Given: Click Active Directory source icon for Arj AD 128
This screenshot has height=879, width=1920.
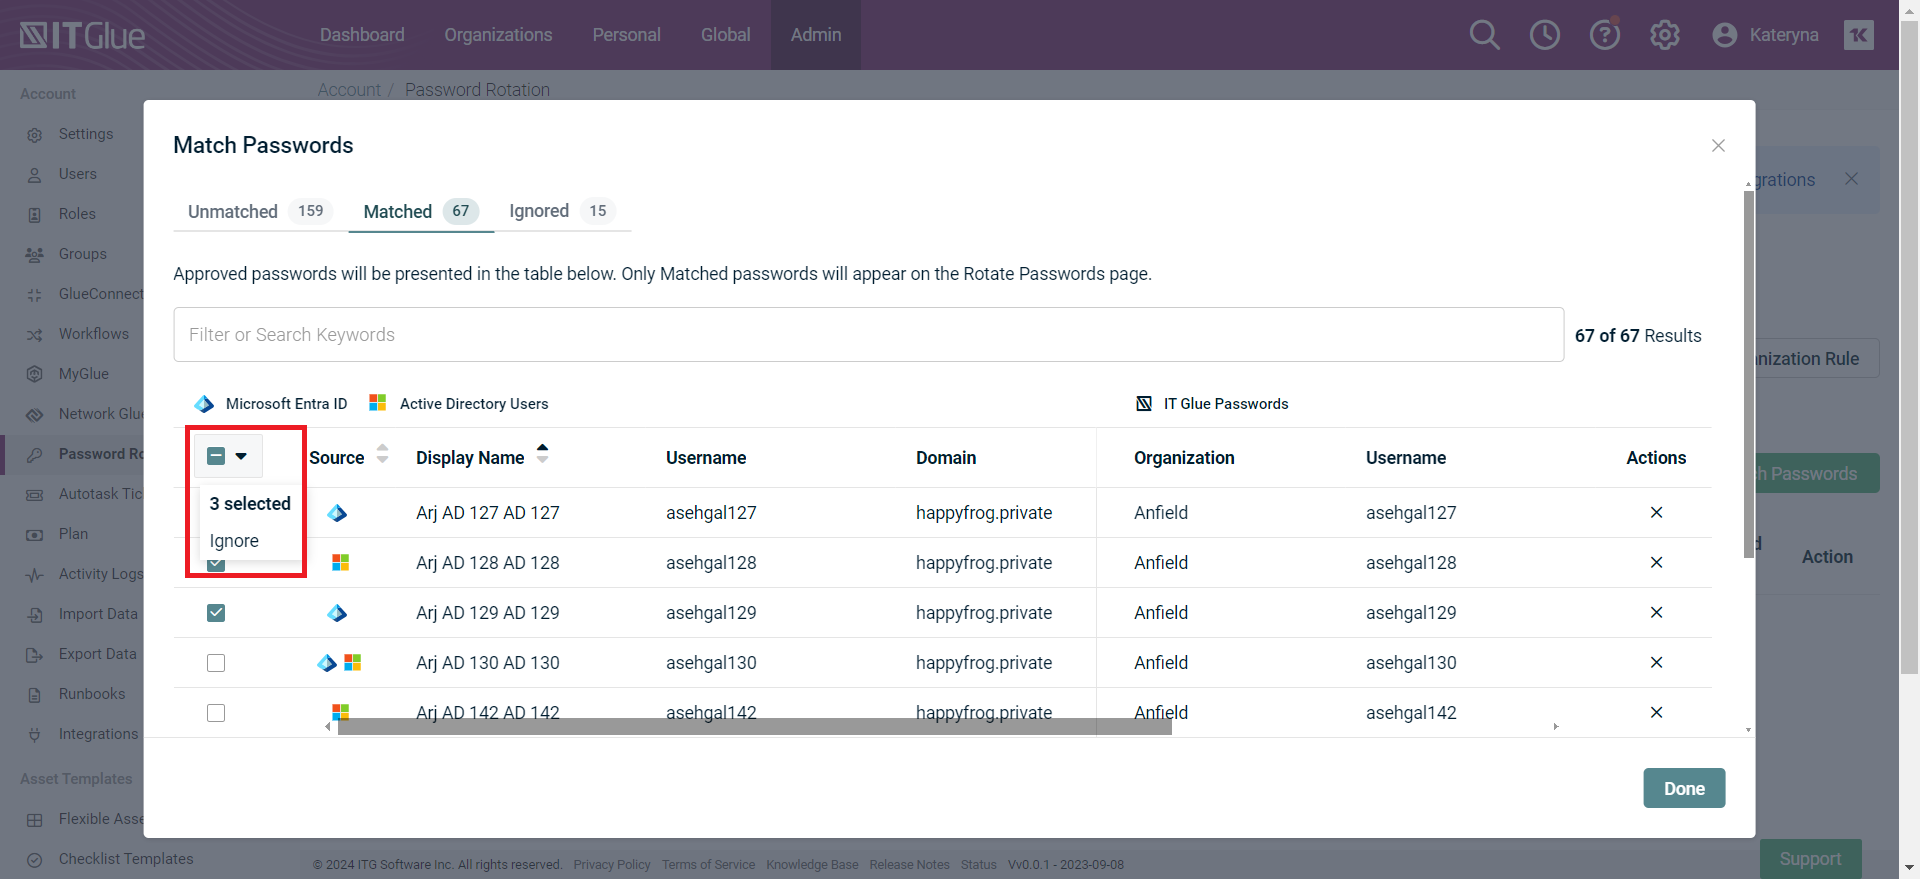Looking at the screenshot, I should pyautogui.click(x=340, y=563).
